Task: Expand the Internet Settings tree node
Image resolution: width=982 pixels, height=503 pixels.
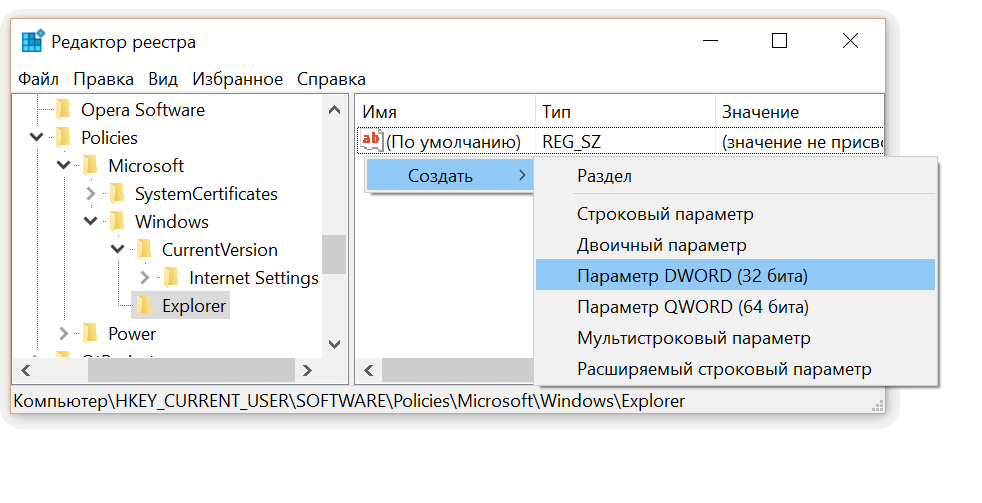Action: click(x=145, y=277)
